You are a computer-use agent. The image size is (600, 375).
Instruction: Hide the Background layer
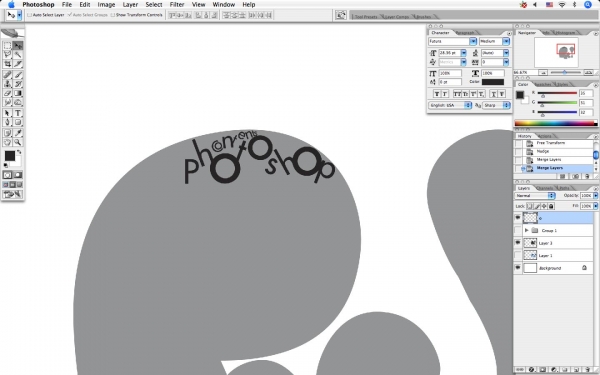click(518, 268)
